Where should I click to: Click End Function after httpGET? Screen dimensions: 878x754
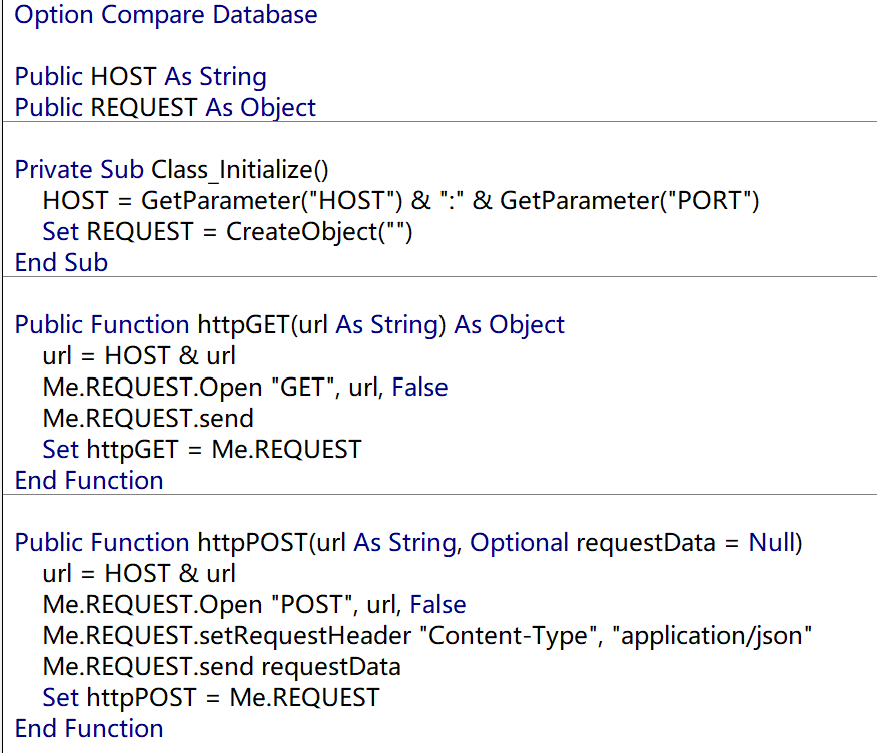pos(89,480)
